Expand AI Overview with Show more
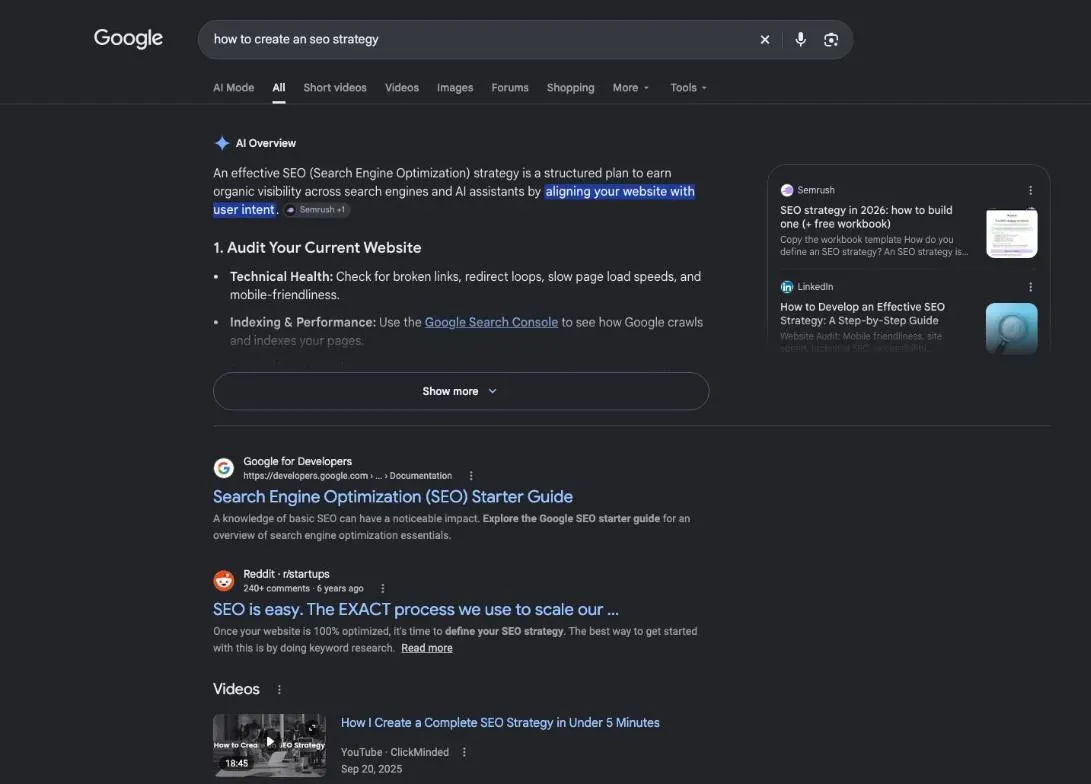The height and width of the screenshot is (784, 1091). (x=461, y=391)
